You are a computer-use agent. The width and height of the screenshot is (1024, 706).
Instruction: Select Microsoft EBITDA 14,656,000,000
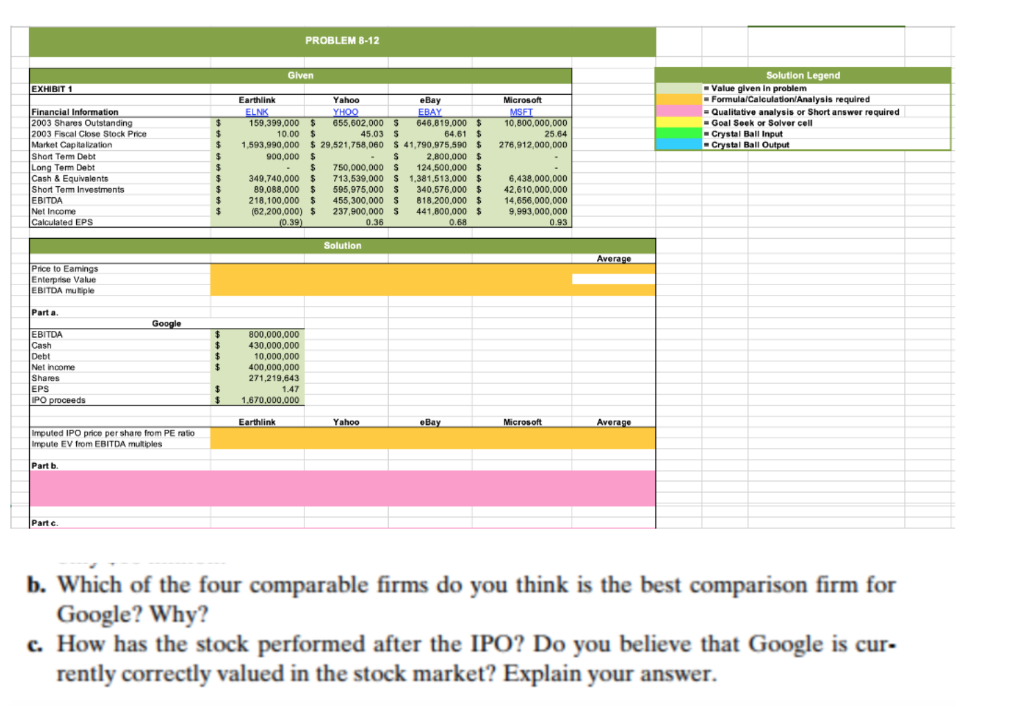click(x=536, y=201)
